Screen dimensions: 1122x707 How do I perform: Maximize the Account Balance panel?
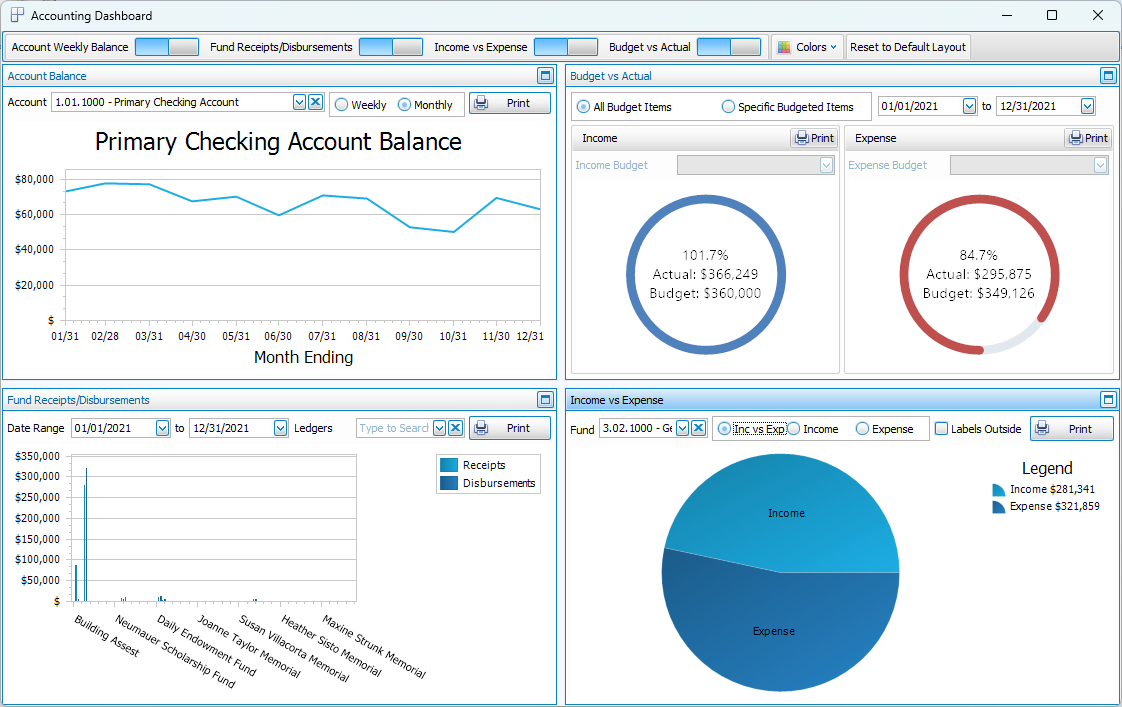tap(545, 76)
